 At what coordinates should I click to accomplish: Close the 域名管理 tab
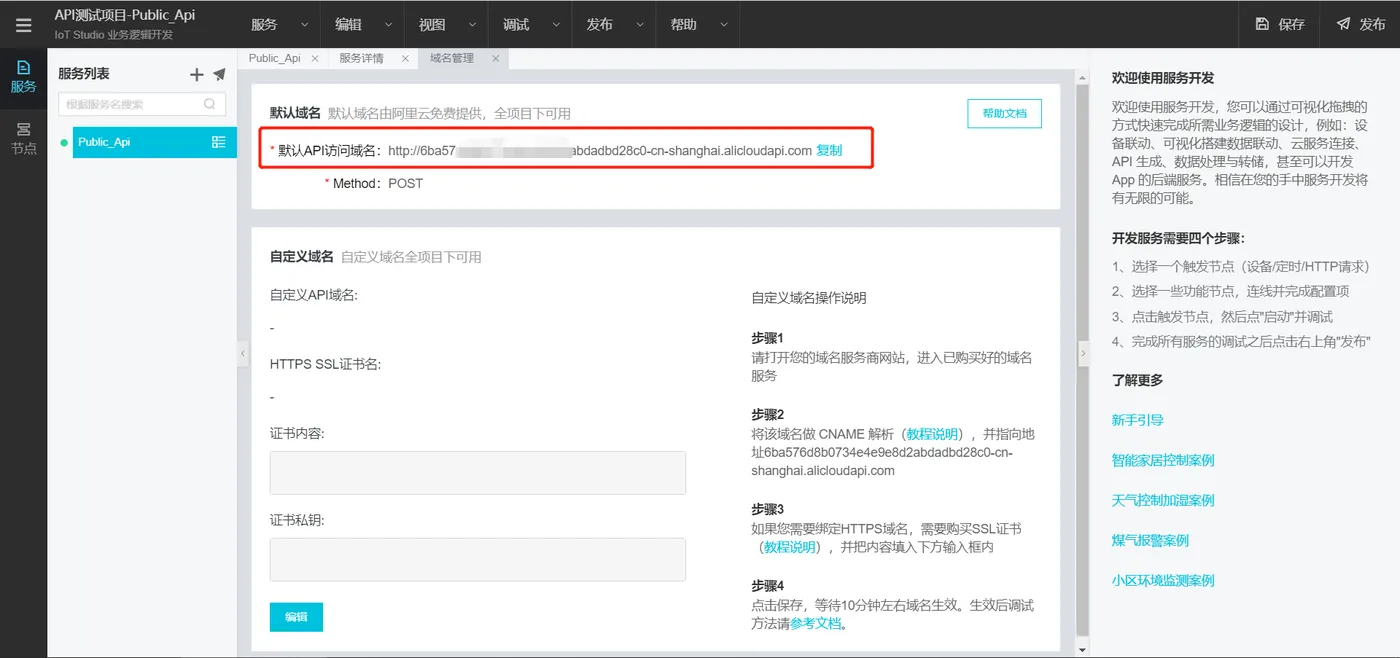click(x=495, y=59)
